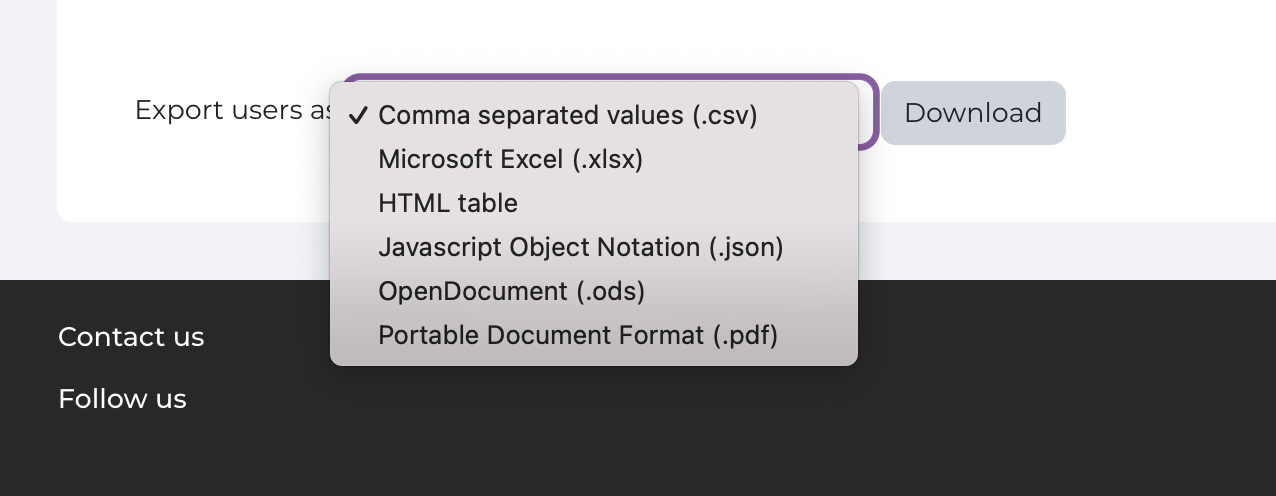This screenshot has width=1276, height=496.
Task: Download the exported users file
Action: pyautogui.click(x=972, y=113)
